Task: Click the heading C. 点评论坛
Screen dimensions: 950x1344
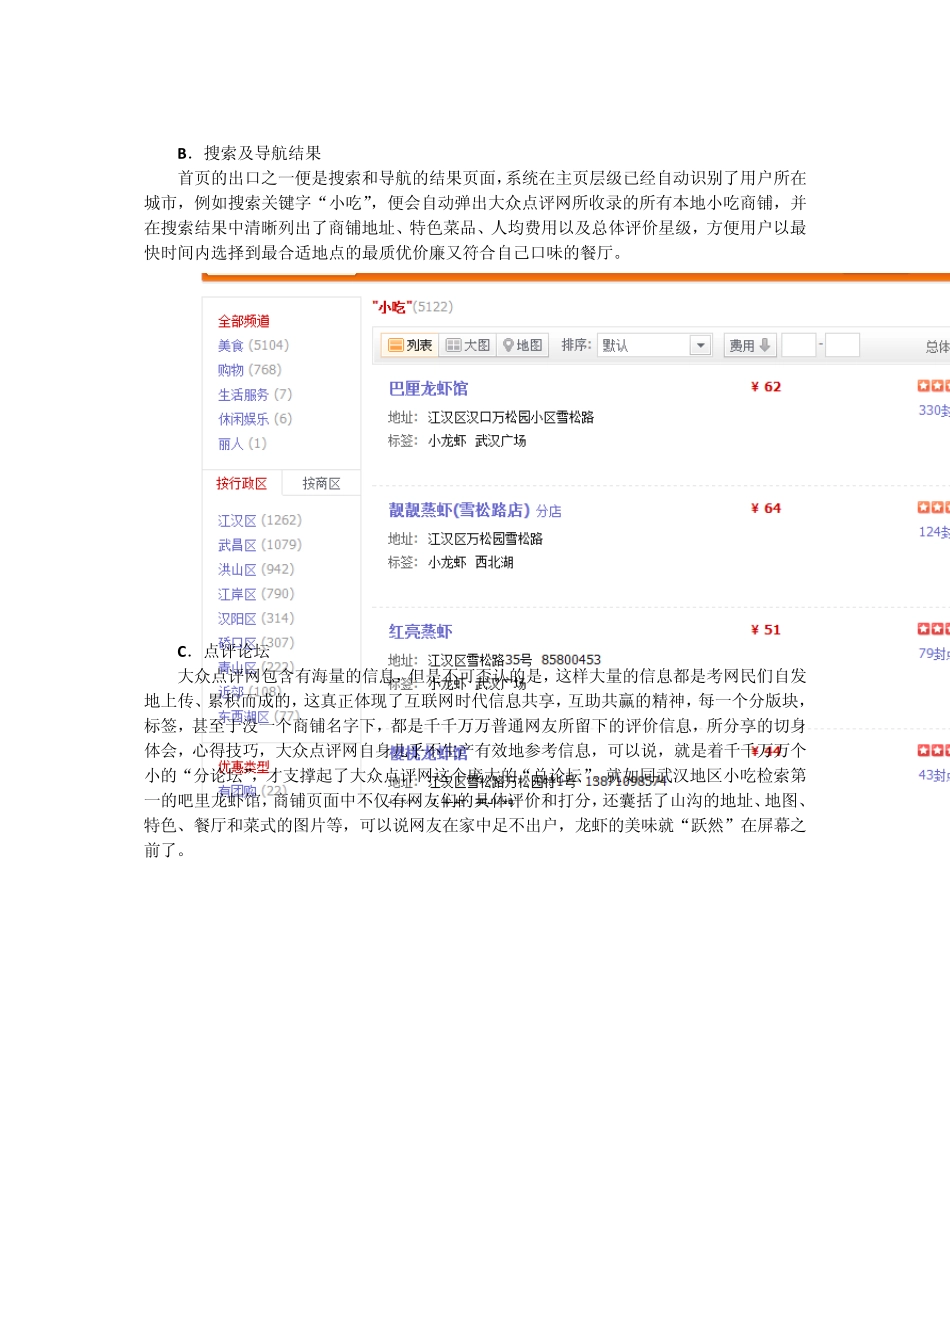Action: click(x=223, y=651)
